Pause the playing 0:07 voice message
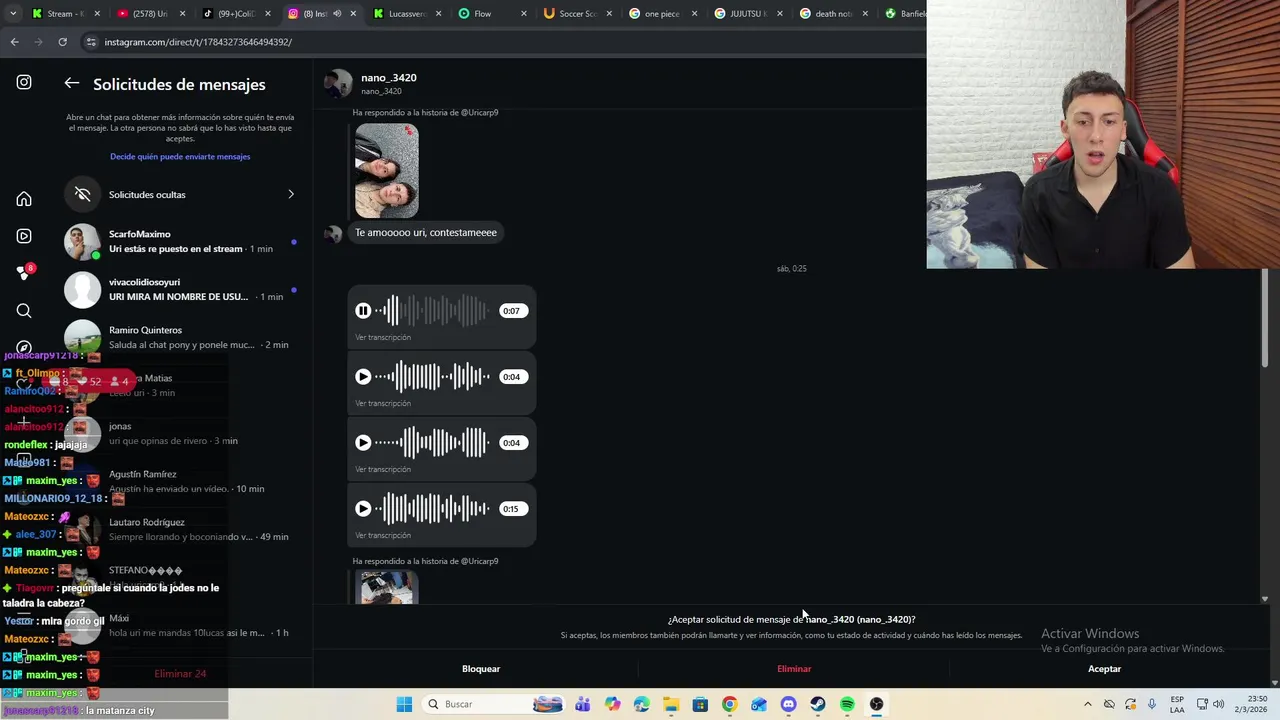The height and width of the screenshot is (720, 1280). [363, 311]
